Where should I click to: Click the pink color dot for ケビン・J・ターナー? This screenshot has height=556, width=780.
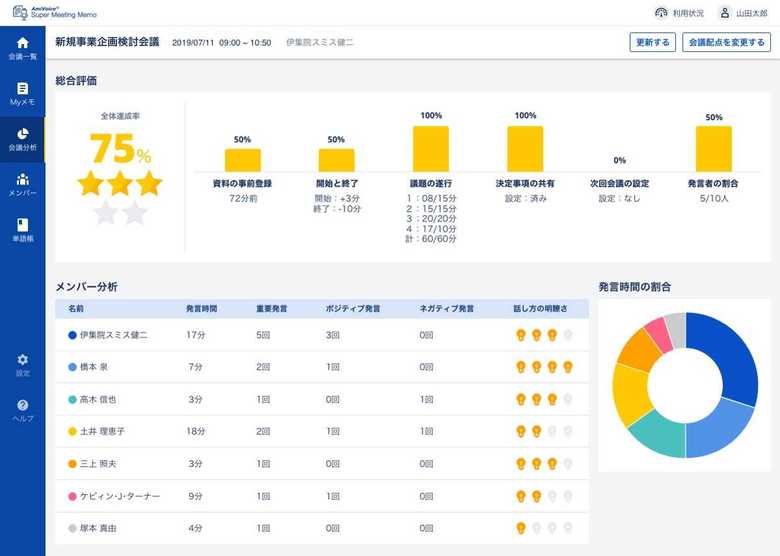click(x=72, y=496)
